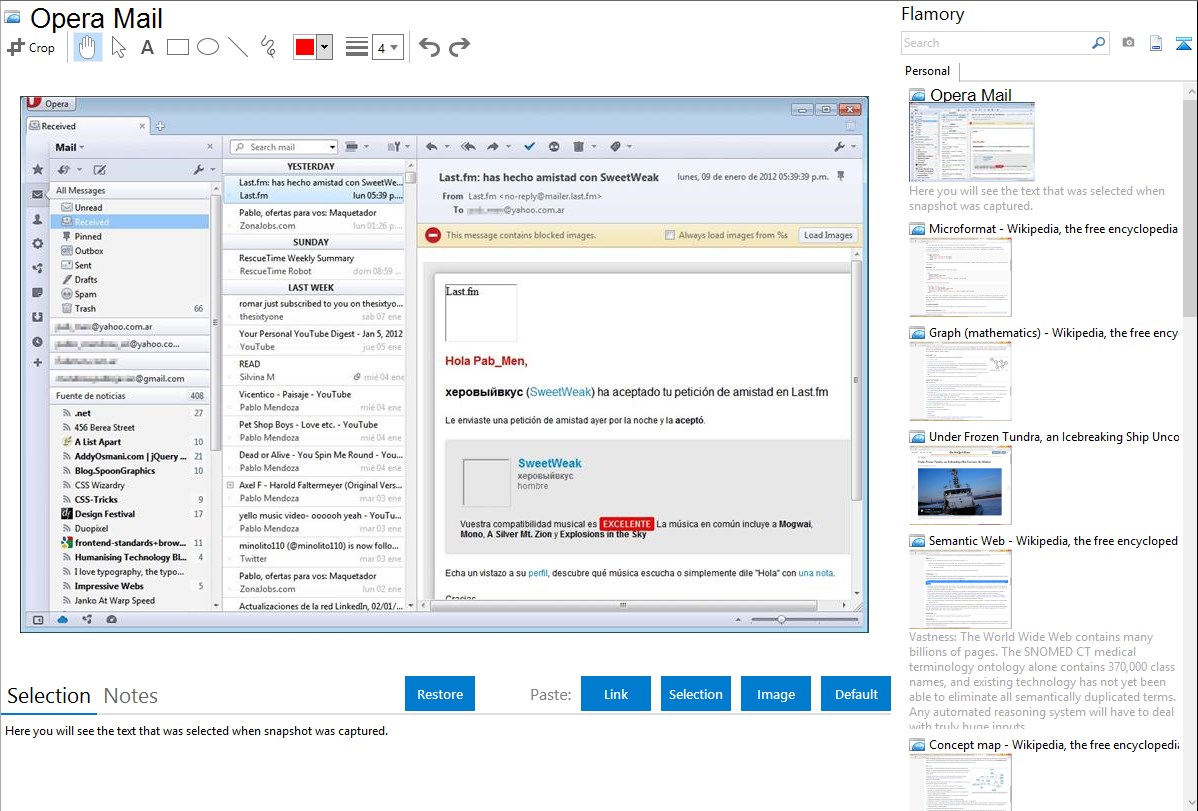Select the Crop tool
1198x811 pixels.
coord(31,47)
